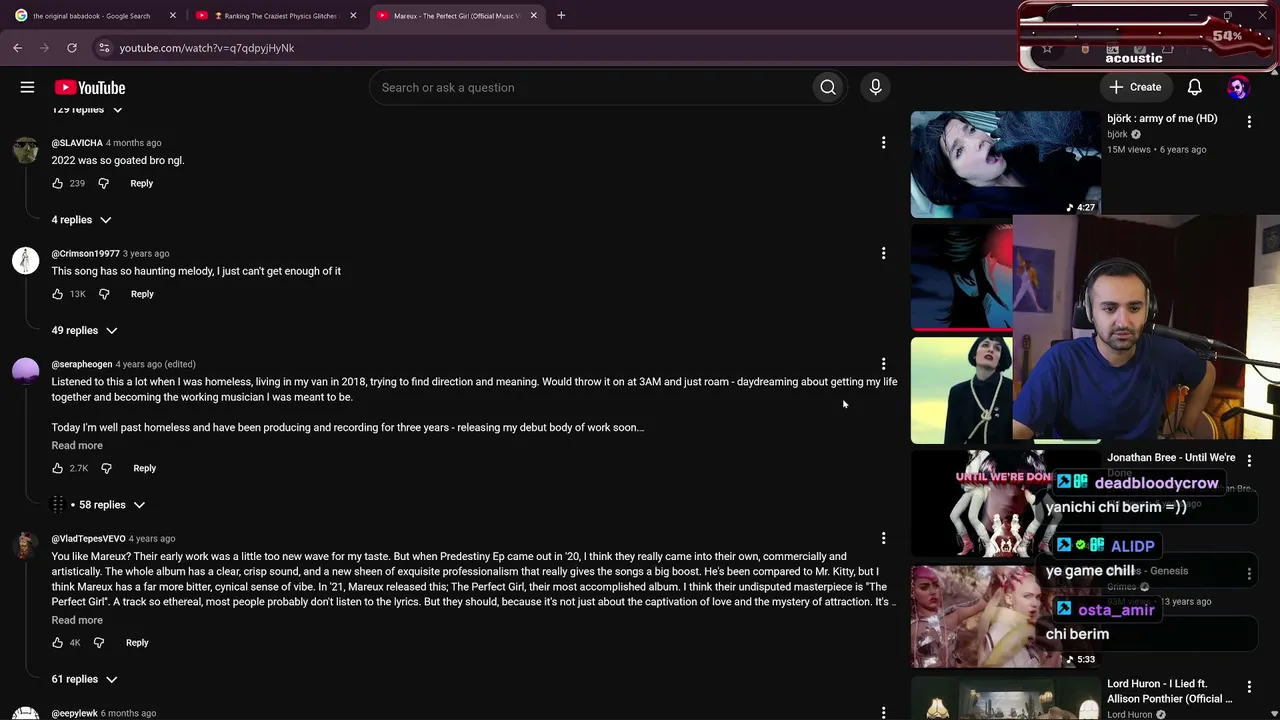Open more options for Jonathan Bree video

pos(1249,461)
